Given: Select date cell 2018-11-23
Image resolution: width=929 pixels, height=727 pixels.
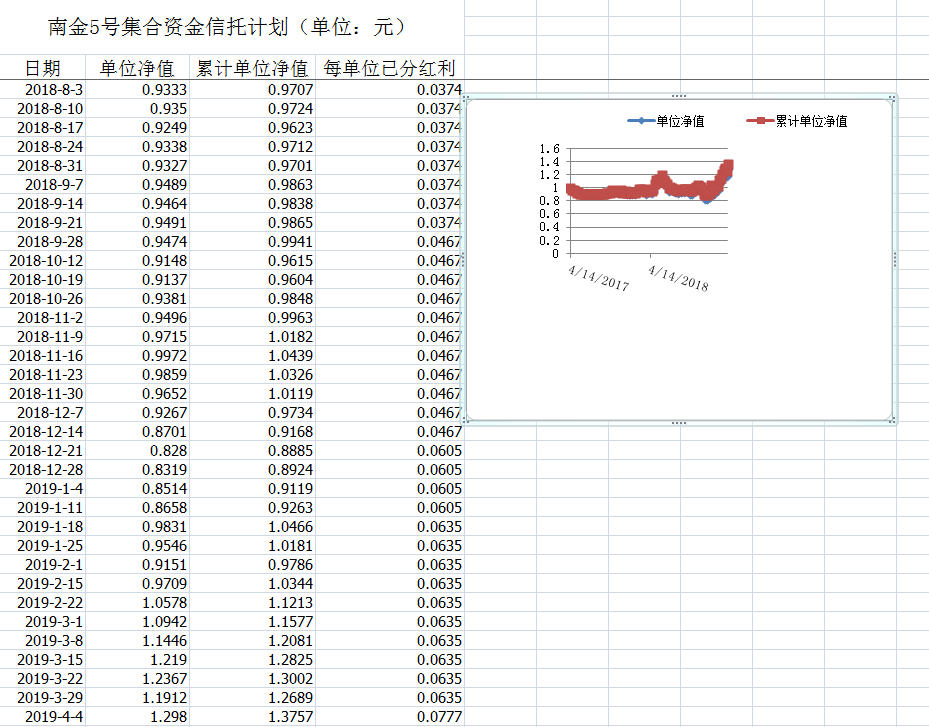Looking at the screenshot, I should (x=43, y=374).
